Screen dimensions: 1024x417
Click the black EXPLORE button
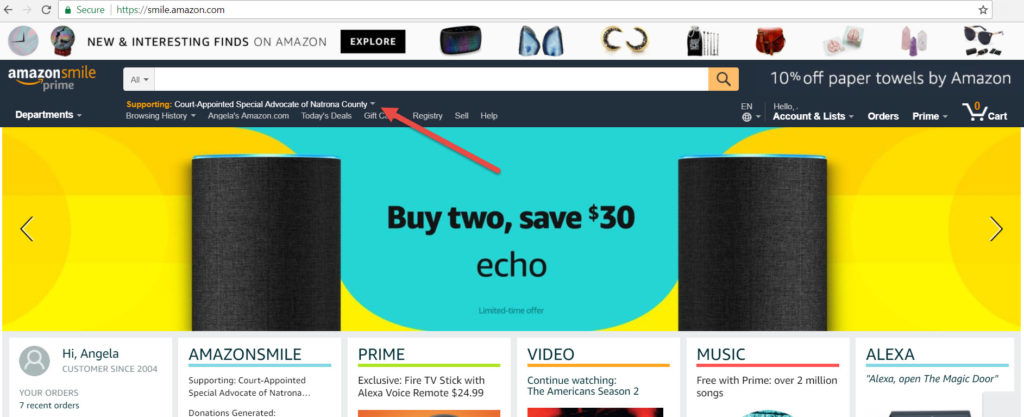[x=373, y=42]
